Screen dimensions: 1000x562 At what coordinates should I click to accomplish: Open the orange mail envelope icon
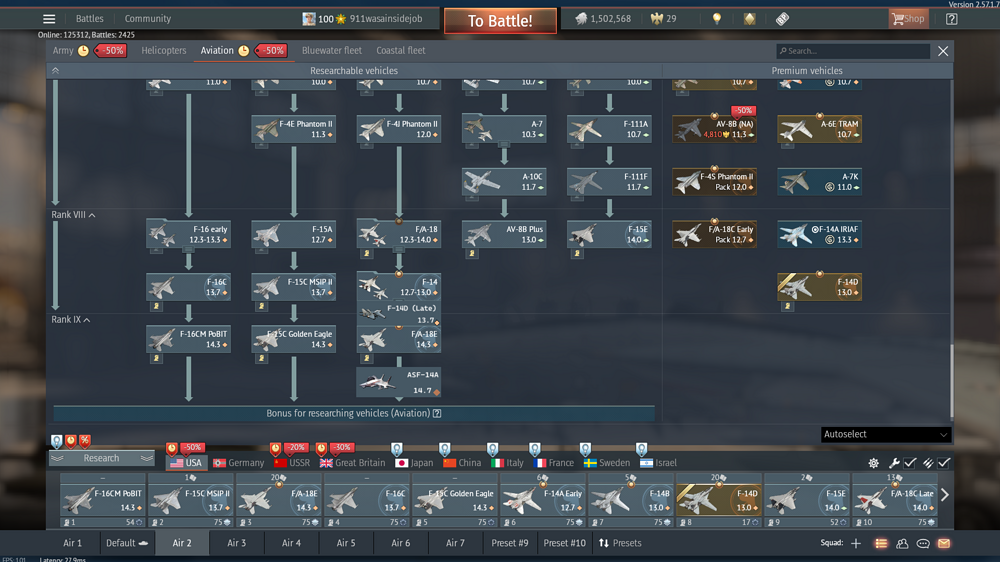pyautogui.click(x=944, y=544)
